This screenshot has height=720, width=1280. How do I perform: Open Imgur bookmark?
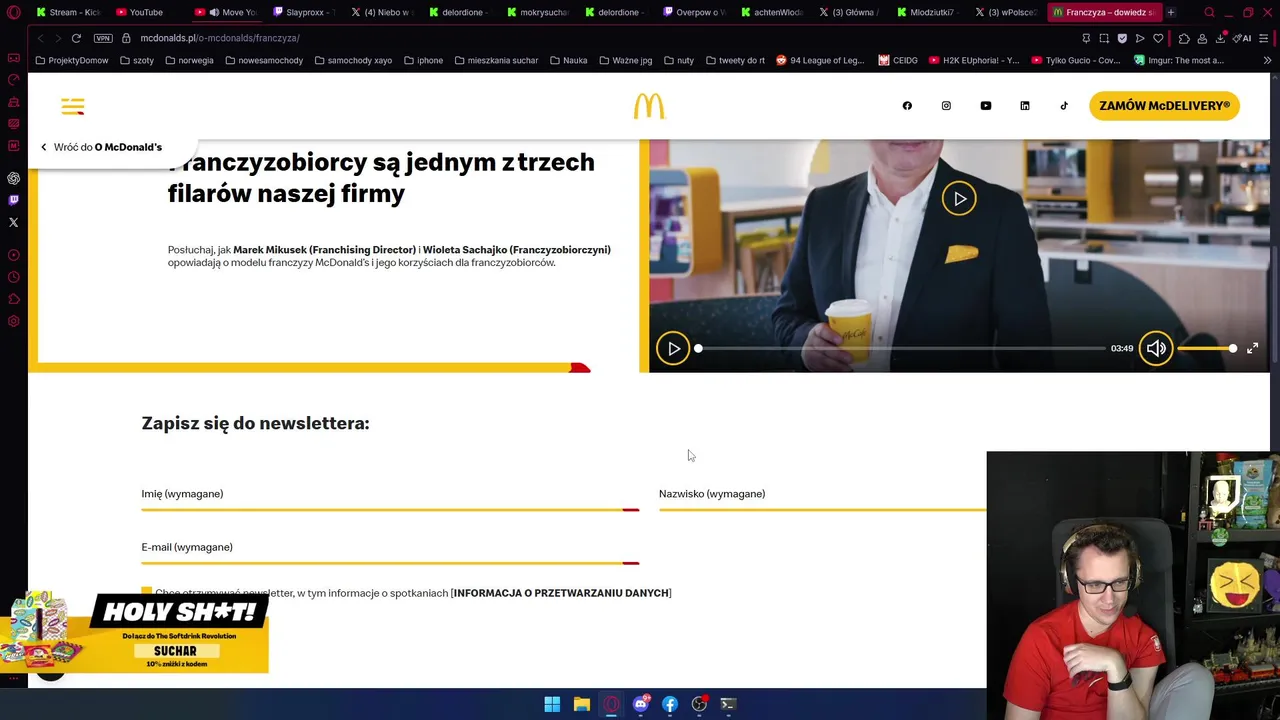click(x=1179, y=60)
